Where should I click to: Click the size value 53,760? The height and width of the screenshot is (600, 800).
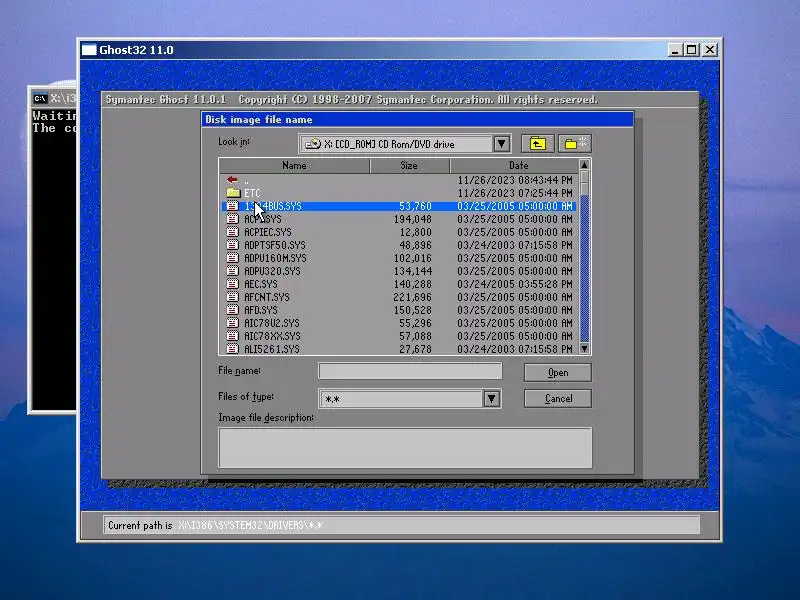pos(415,206)
